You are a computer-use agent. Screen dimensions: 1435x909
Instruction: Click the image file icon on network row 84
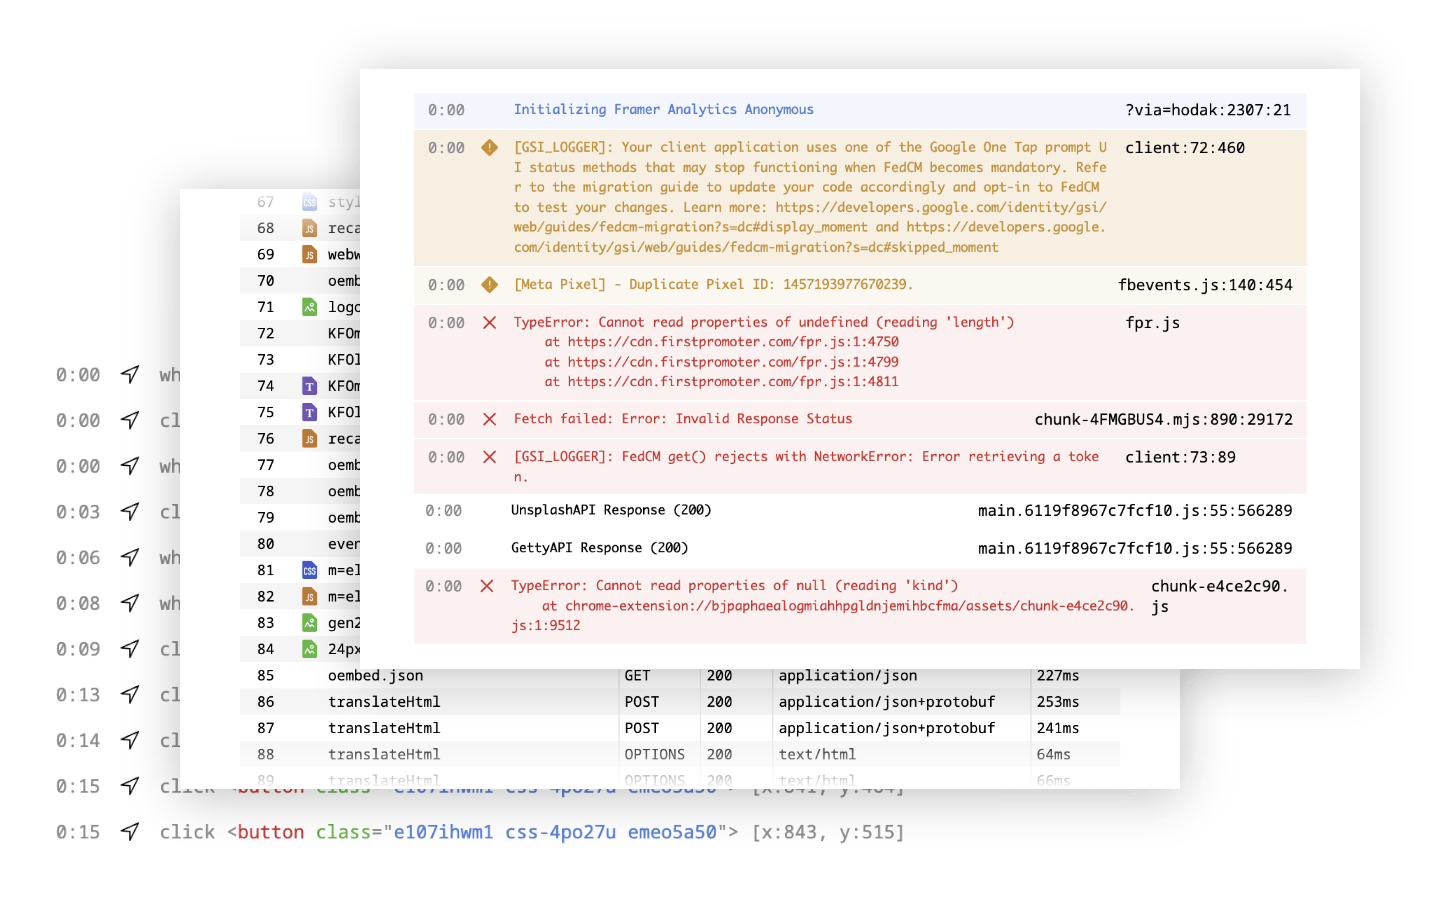[310, 649]
